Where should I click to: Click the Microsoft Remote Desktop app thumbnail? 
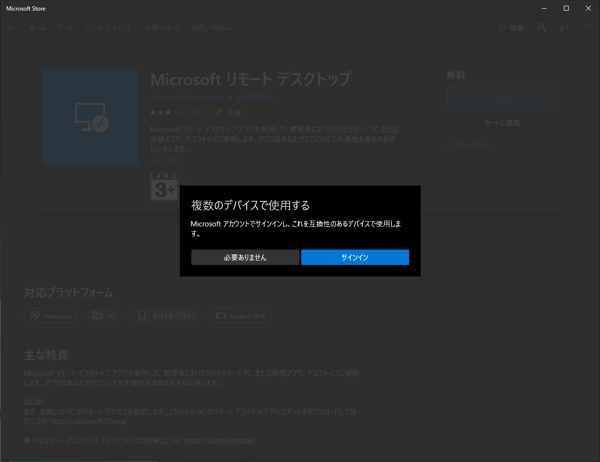click(x=90, y=117)
